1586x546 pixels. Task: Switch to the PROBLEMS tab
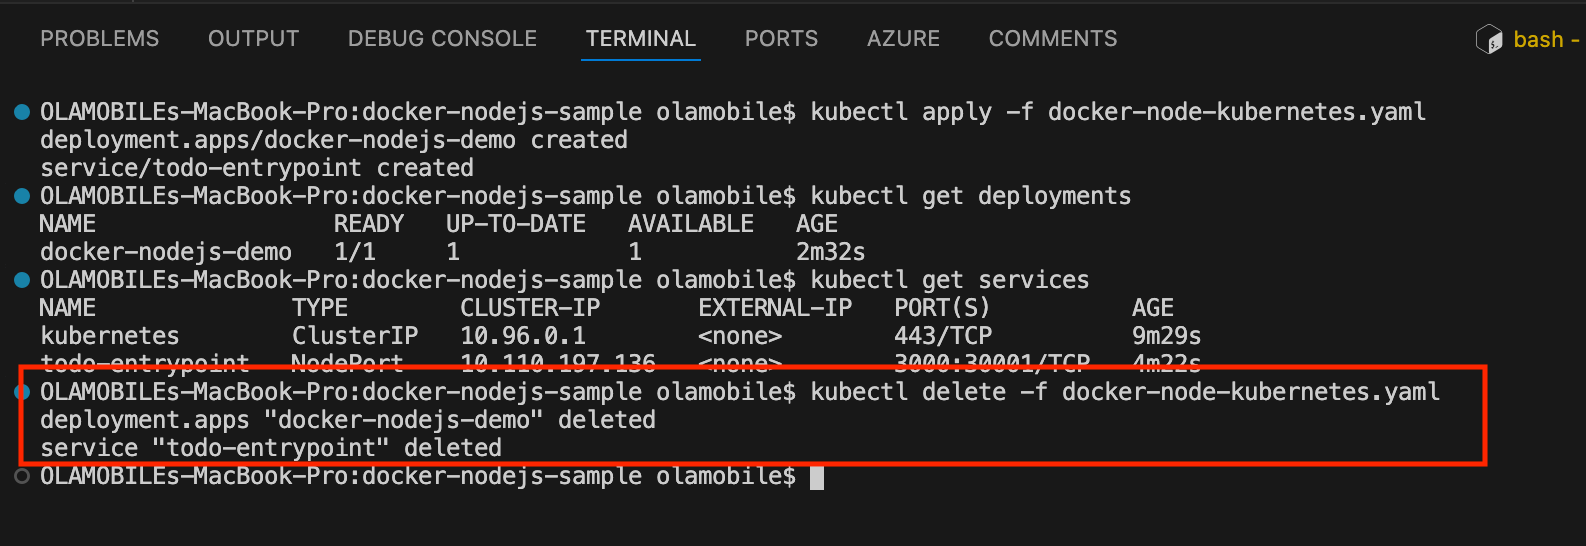(99, 39)
